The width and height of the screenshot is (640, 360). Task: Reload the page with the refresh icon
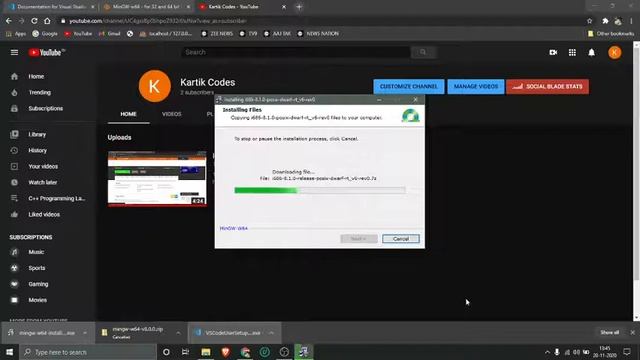[34, 21]
